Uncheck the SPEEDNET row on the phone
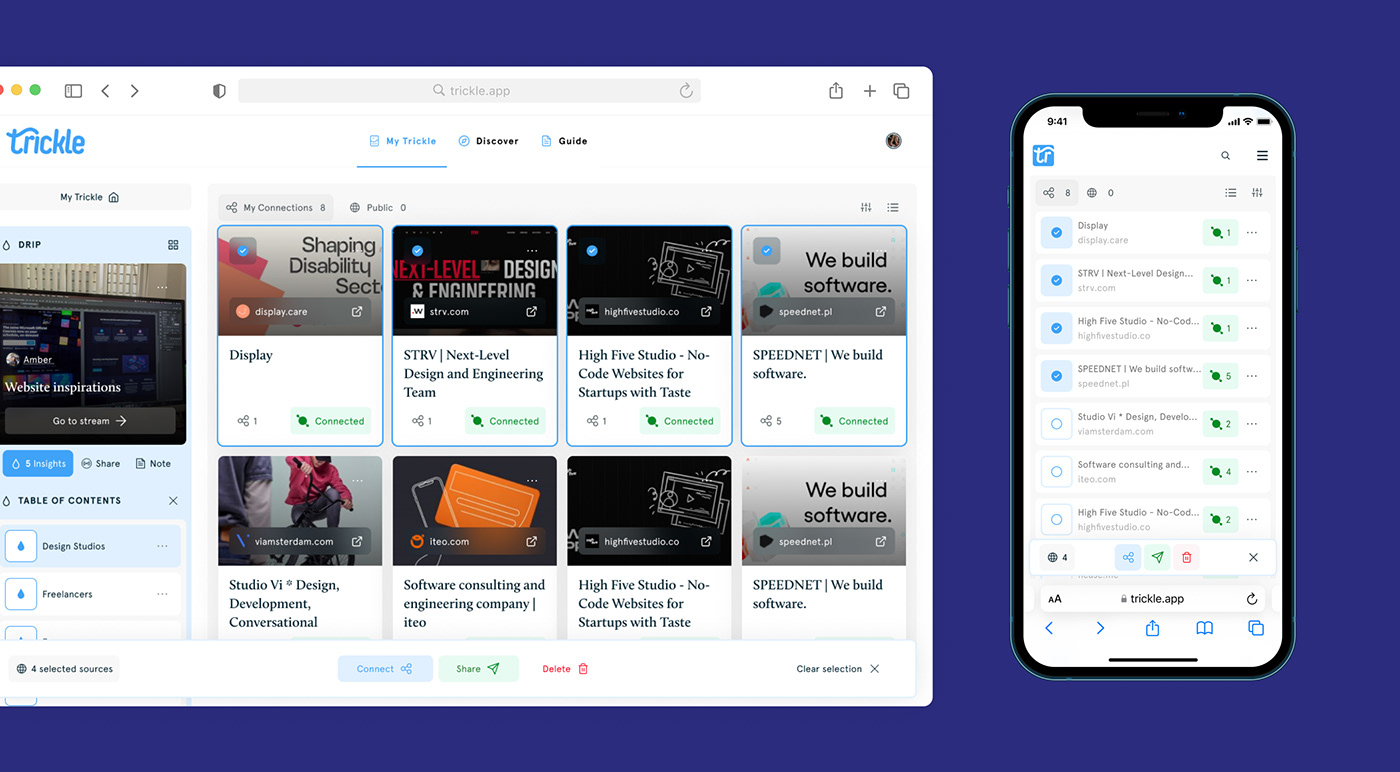 (1057, 376)
